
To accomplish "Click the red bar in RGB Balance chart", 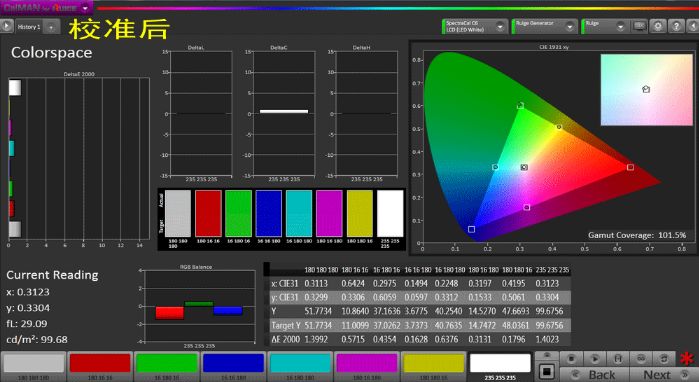I will [x=170, y=312].
